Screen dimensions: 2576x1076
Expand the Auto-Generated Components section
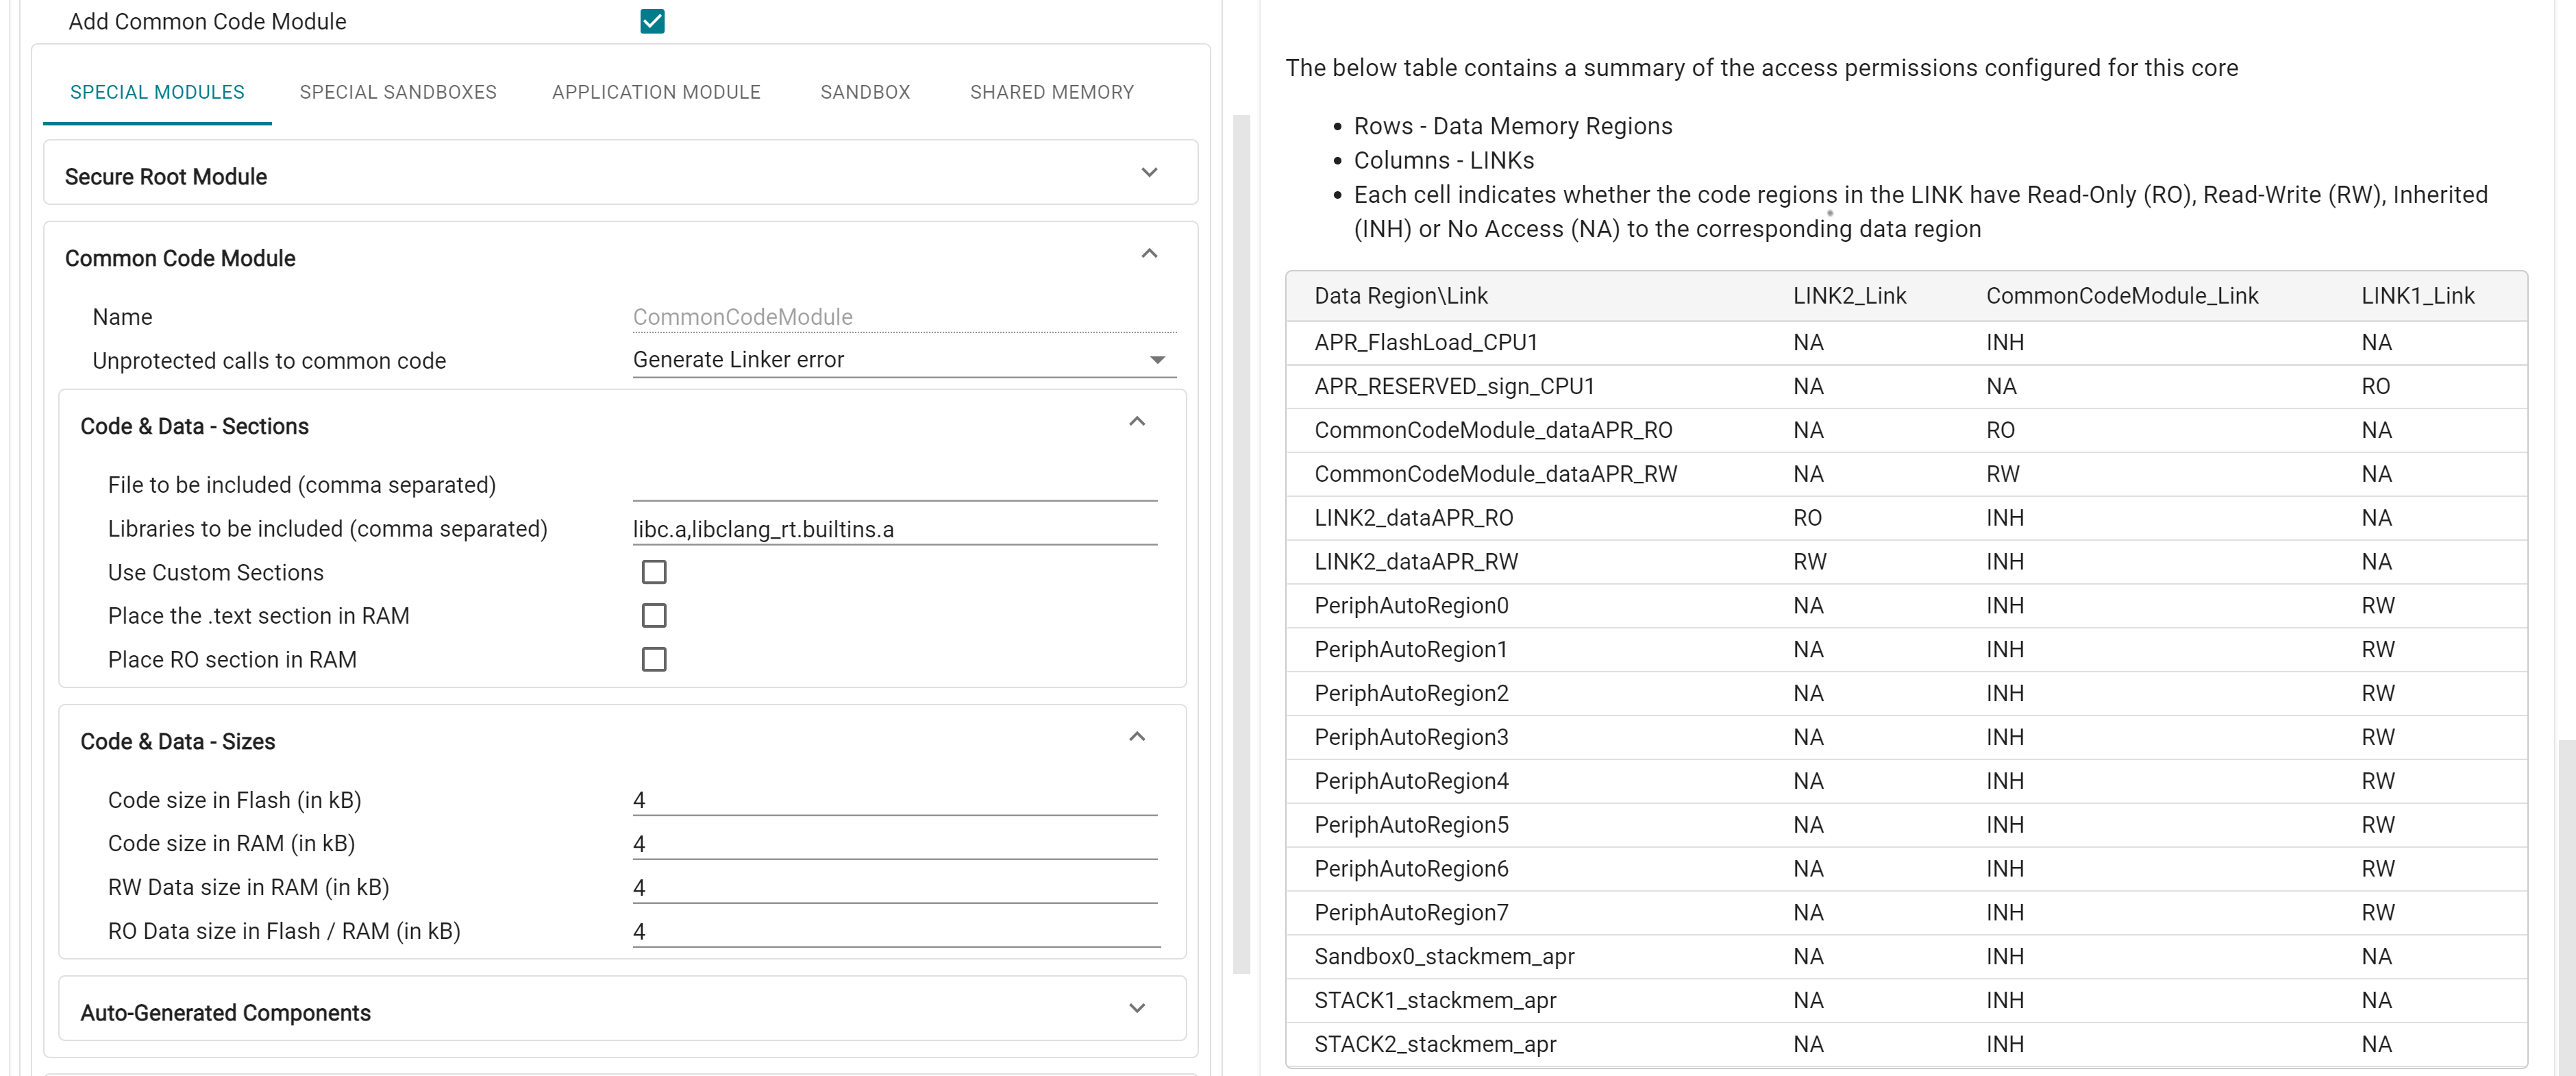[1136, 1008]
